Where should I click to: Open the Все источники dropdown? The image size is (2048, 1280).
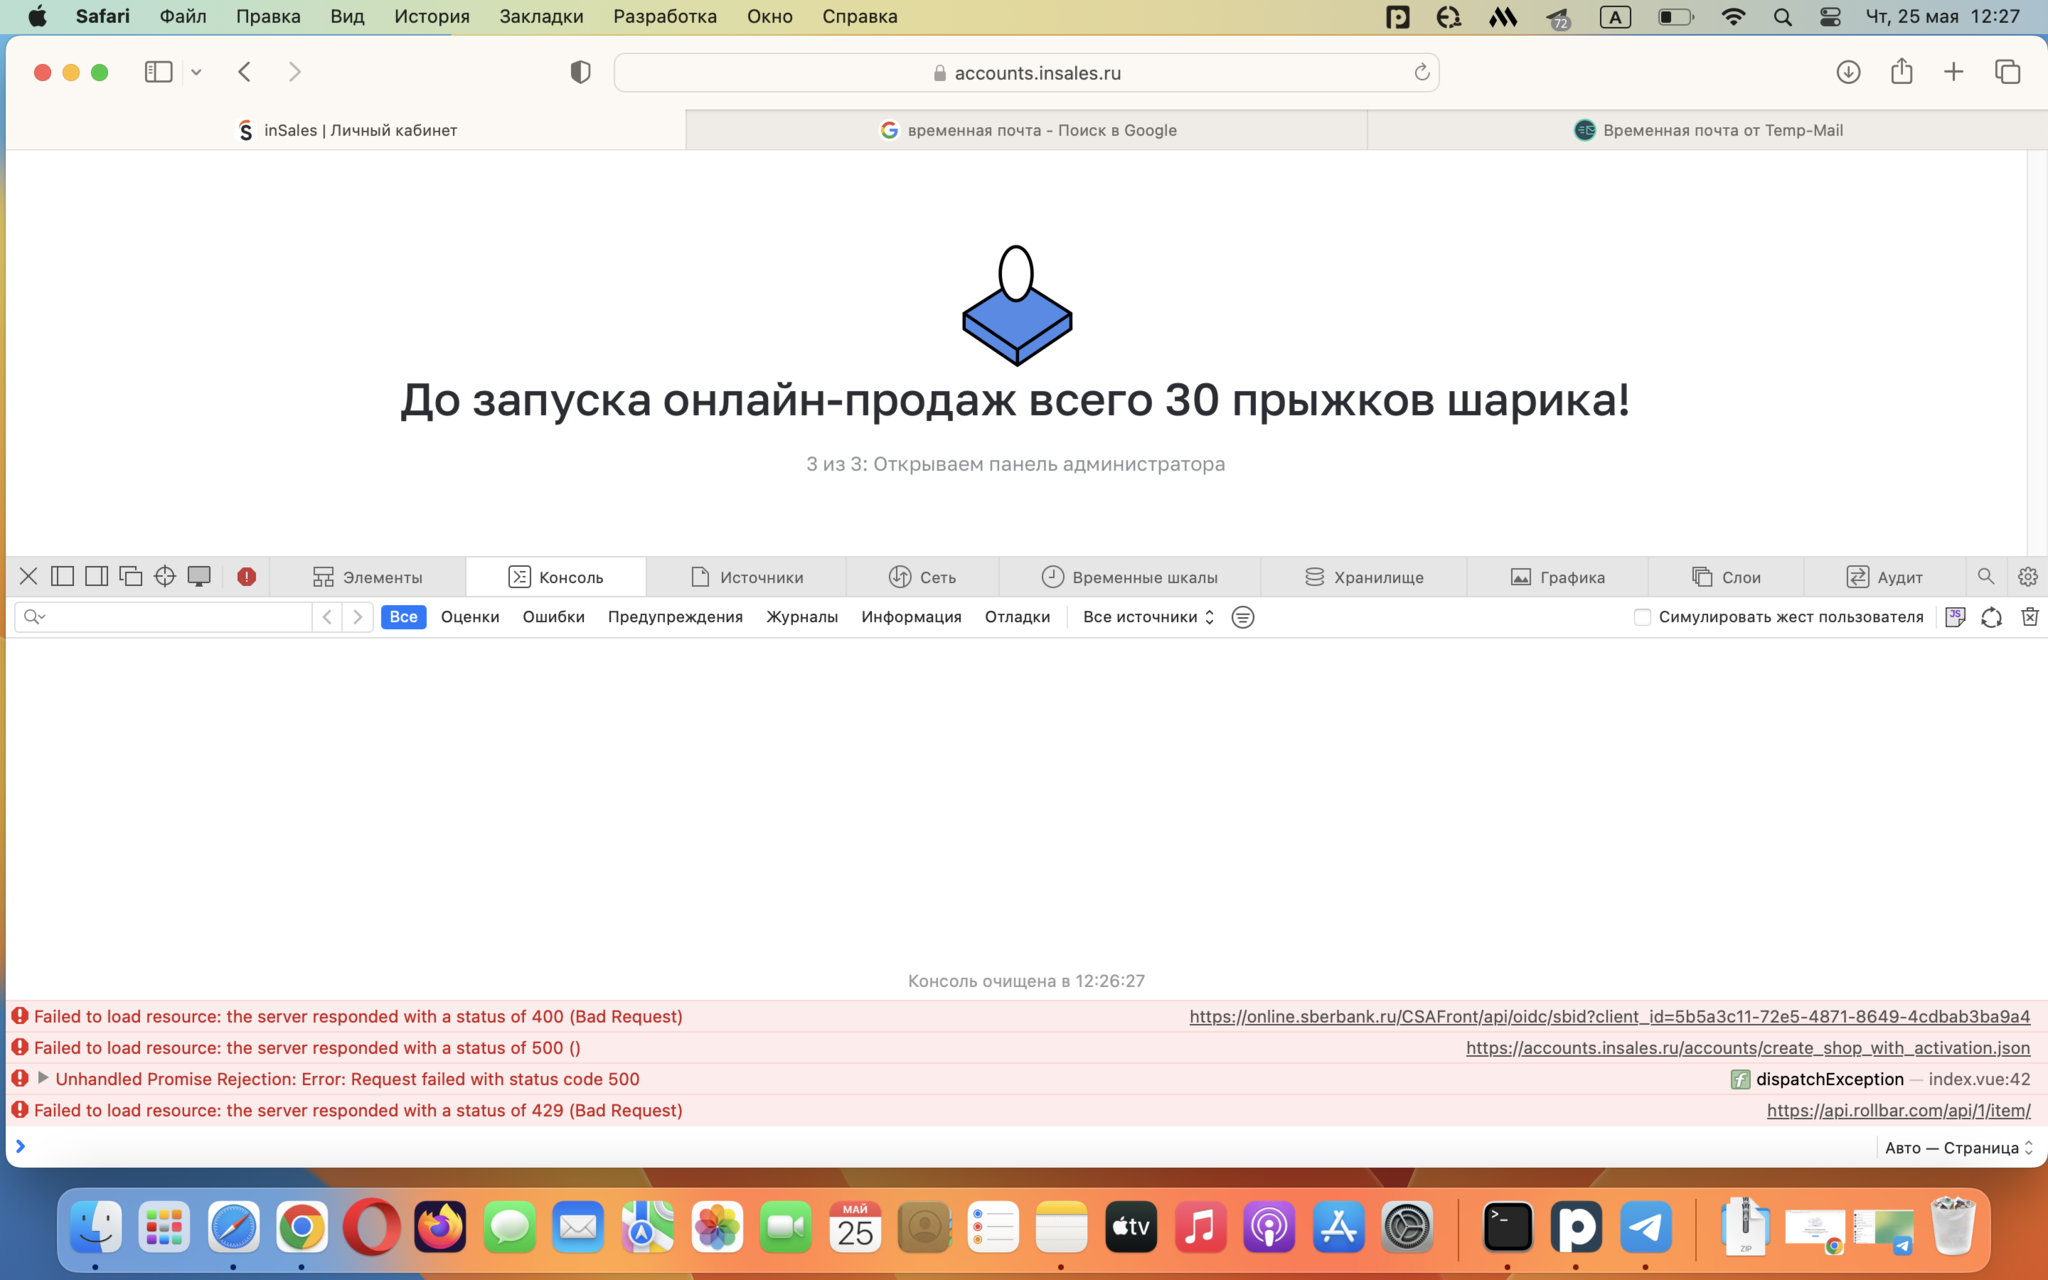click(x=1148, y=617)
